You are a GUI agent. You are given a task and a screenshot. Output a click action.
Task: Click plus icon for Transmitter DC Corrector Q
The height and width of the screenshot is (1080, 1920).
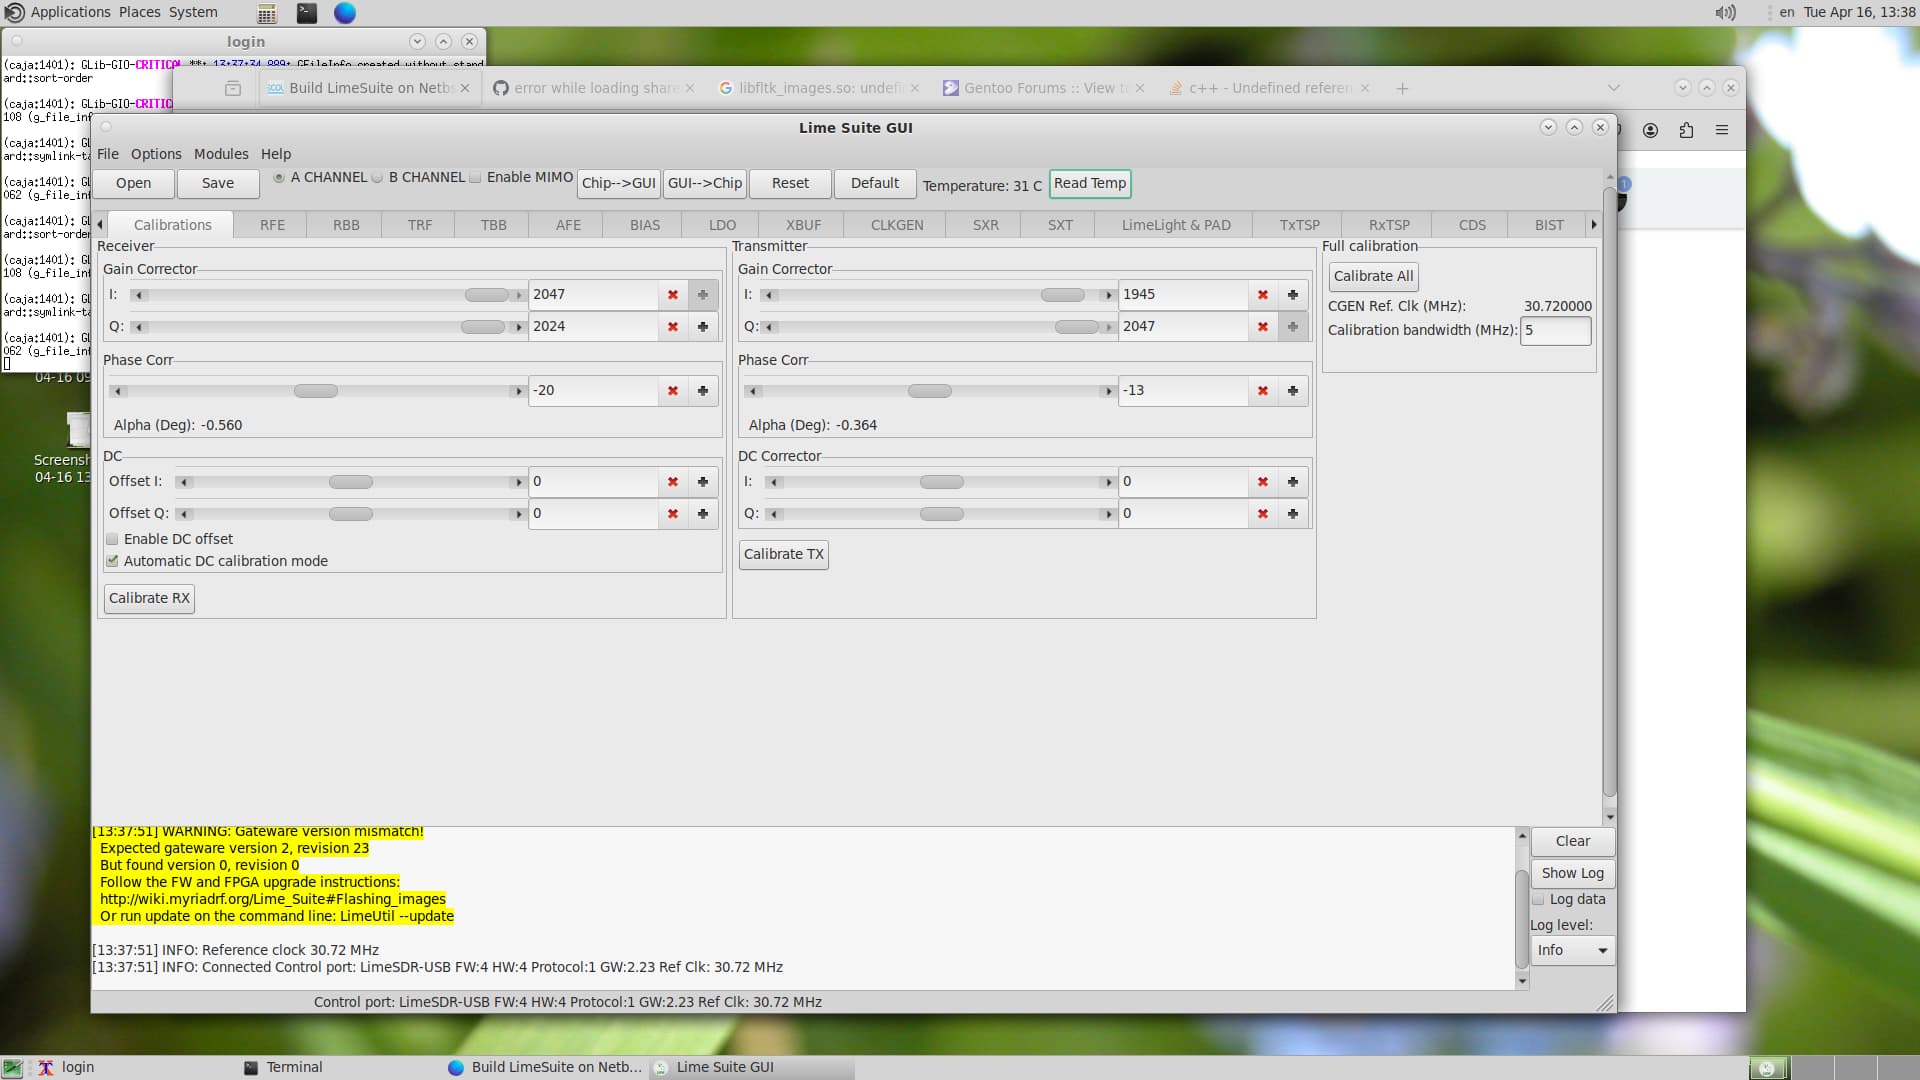(x=1293, y=514)
